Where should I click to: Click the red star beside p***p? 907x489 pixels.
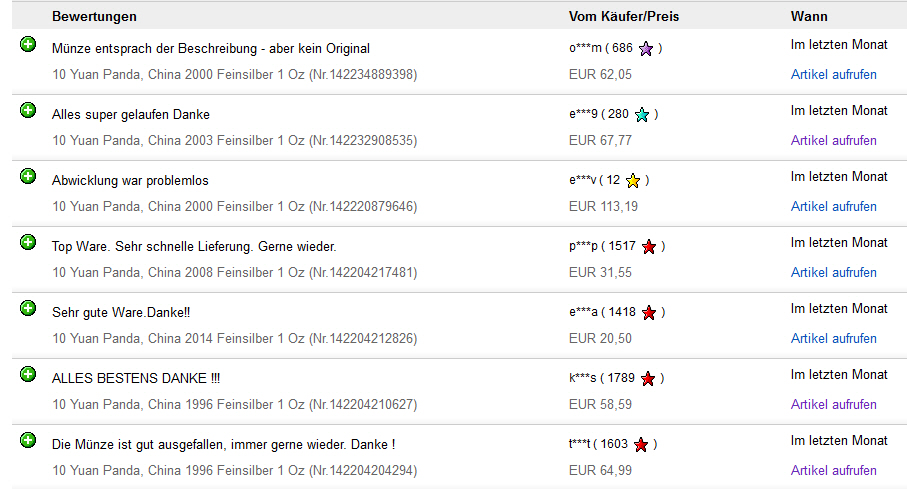649,247
